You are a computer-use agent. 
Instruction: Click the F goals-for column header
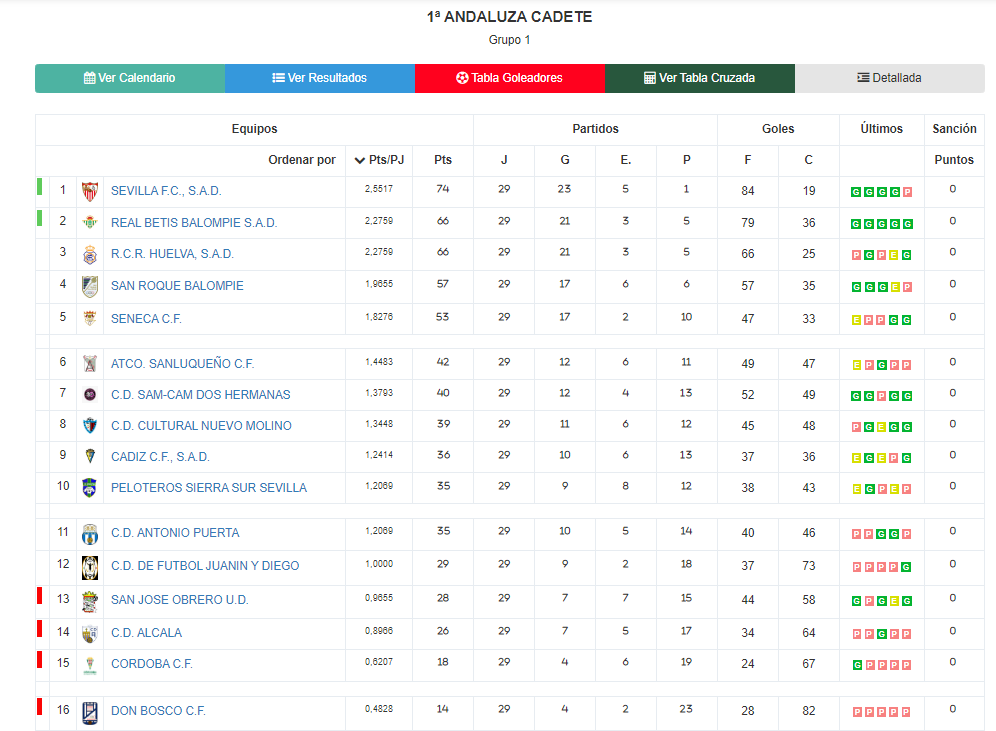[x=748, y=160]
